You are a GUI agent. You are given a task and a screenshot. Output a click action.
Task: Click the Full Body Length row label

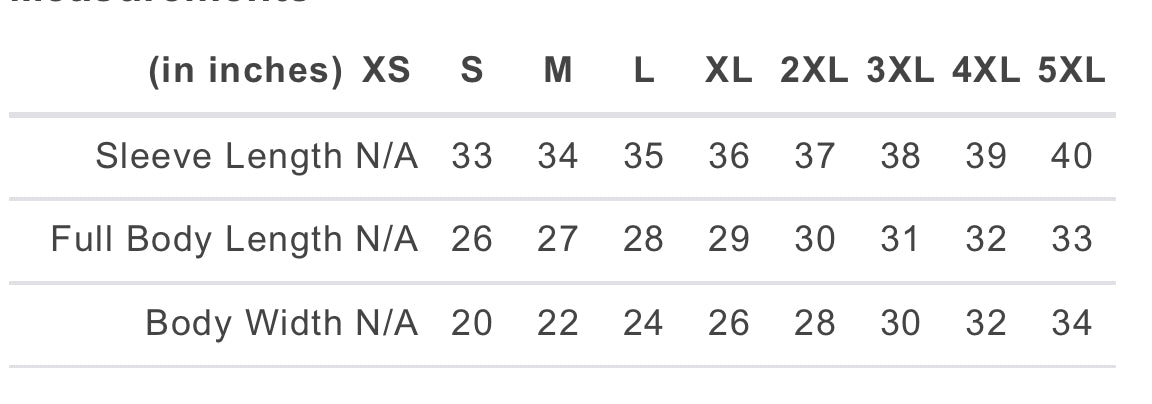tap(197, 239)
